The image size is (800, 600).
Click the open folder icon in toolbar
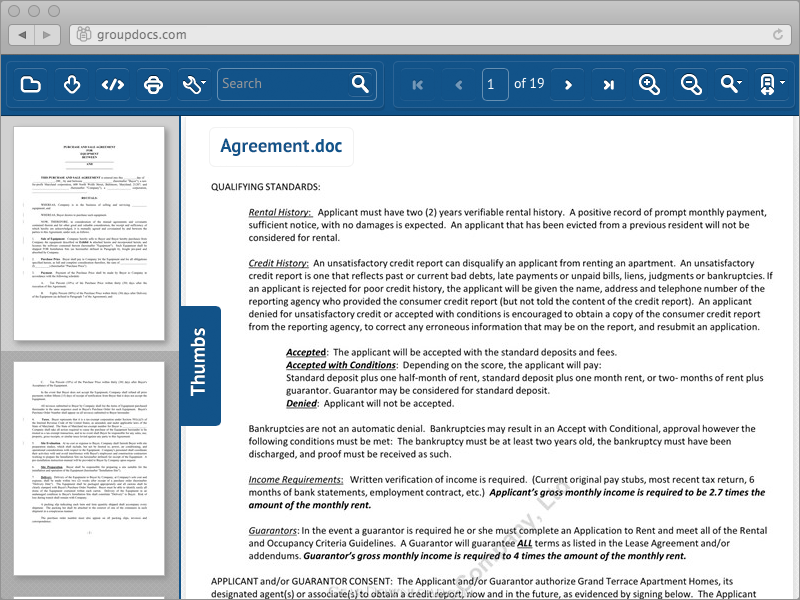click(x=31, y=84)
